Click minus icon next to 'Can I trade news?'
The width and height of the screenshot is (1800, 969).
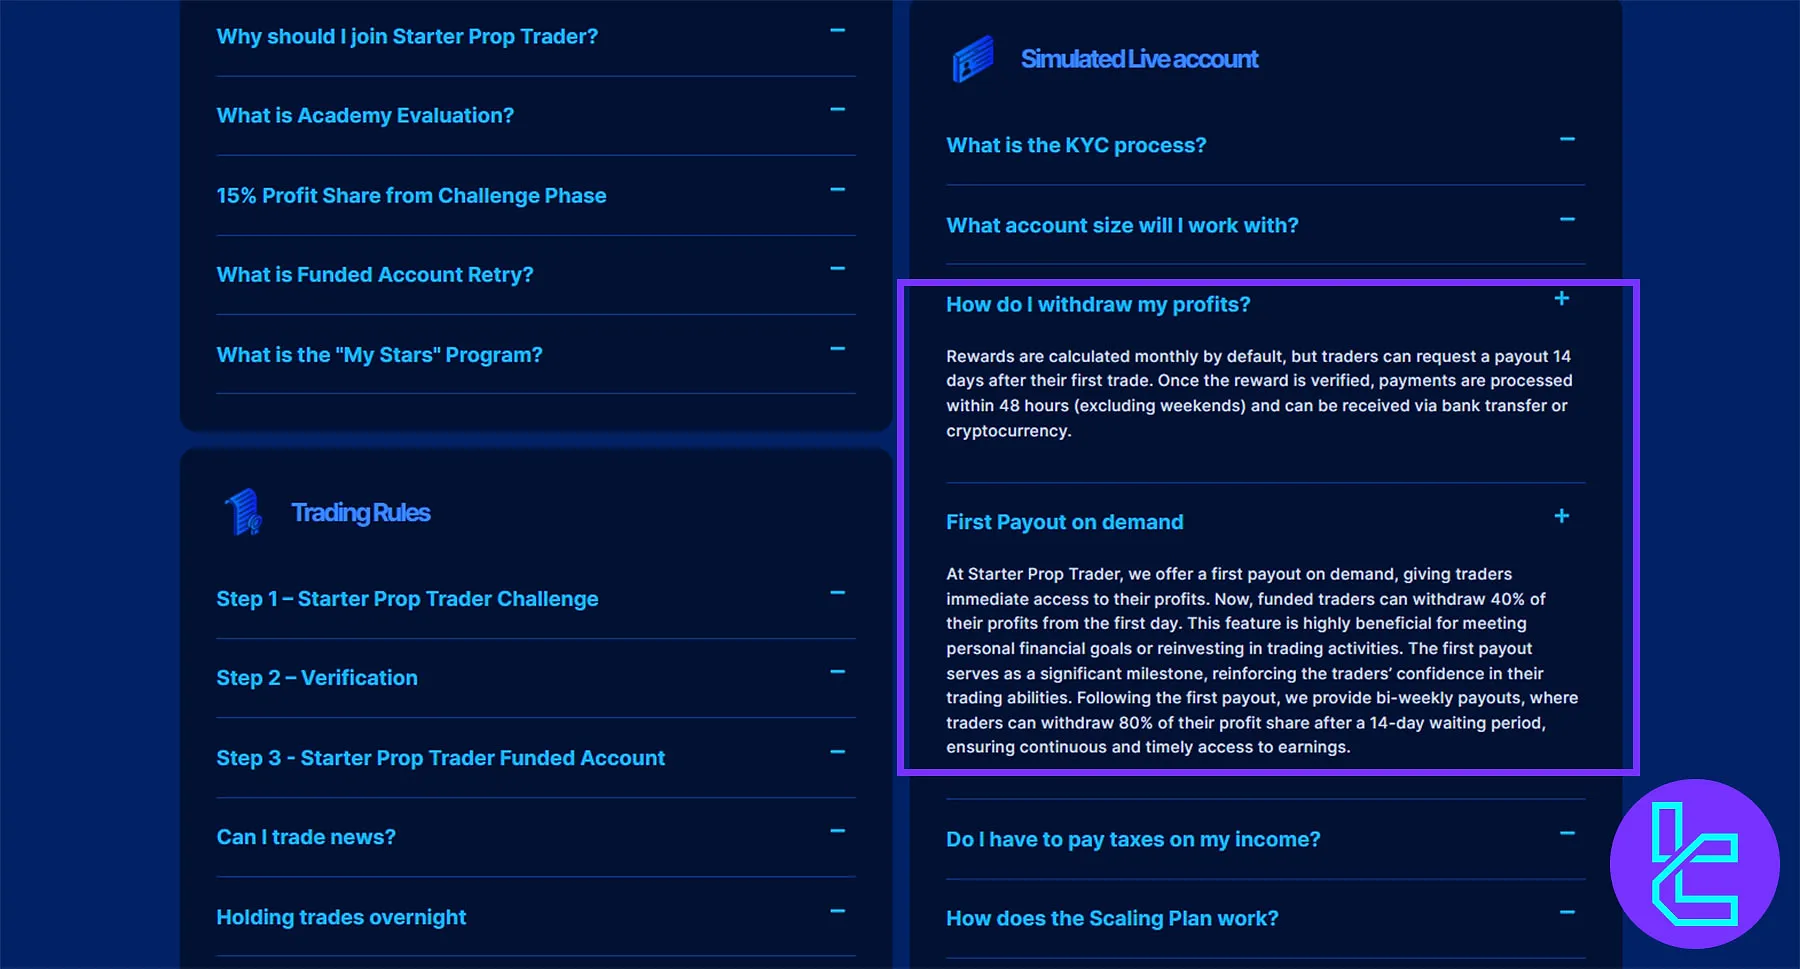pos(837,831)
